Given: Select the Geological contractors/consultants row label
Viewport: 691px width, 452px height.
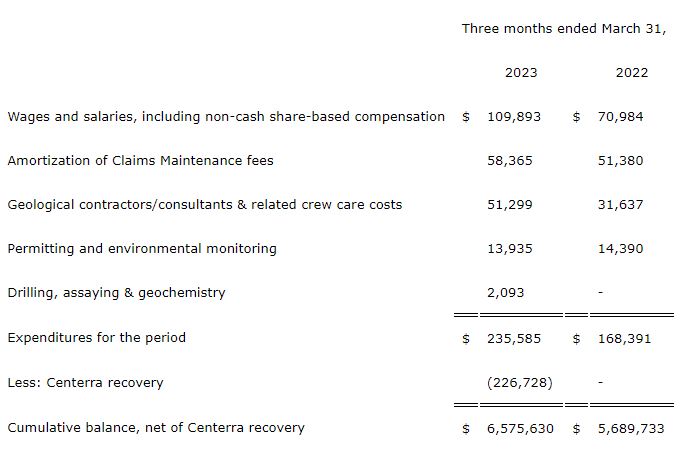Looking at the screenshot, I should 204,205.
